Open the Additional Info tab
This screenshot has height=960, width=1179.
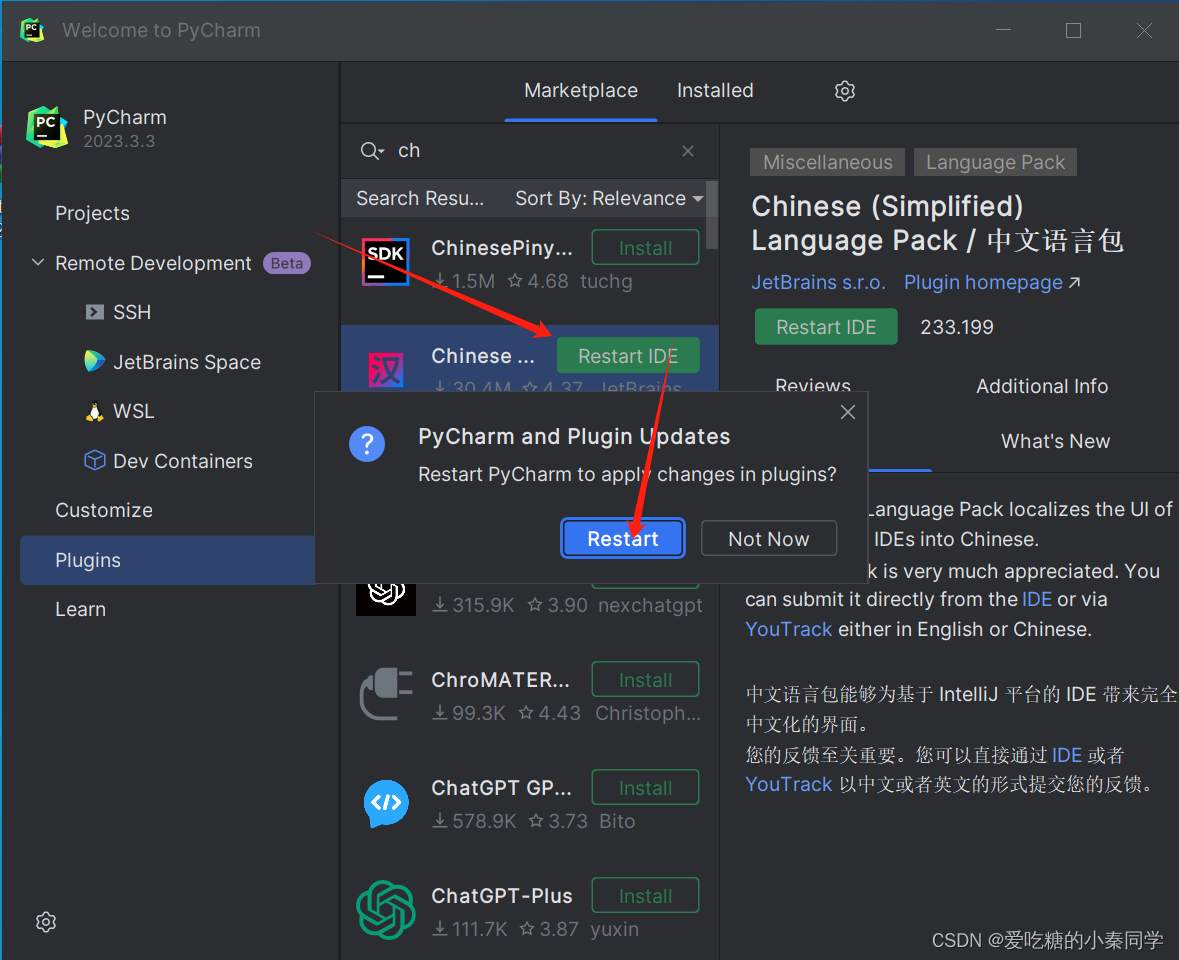click(x=1041, y=386)
